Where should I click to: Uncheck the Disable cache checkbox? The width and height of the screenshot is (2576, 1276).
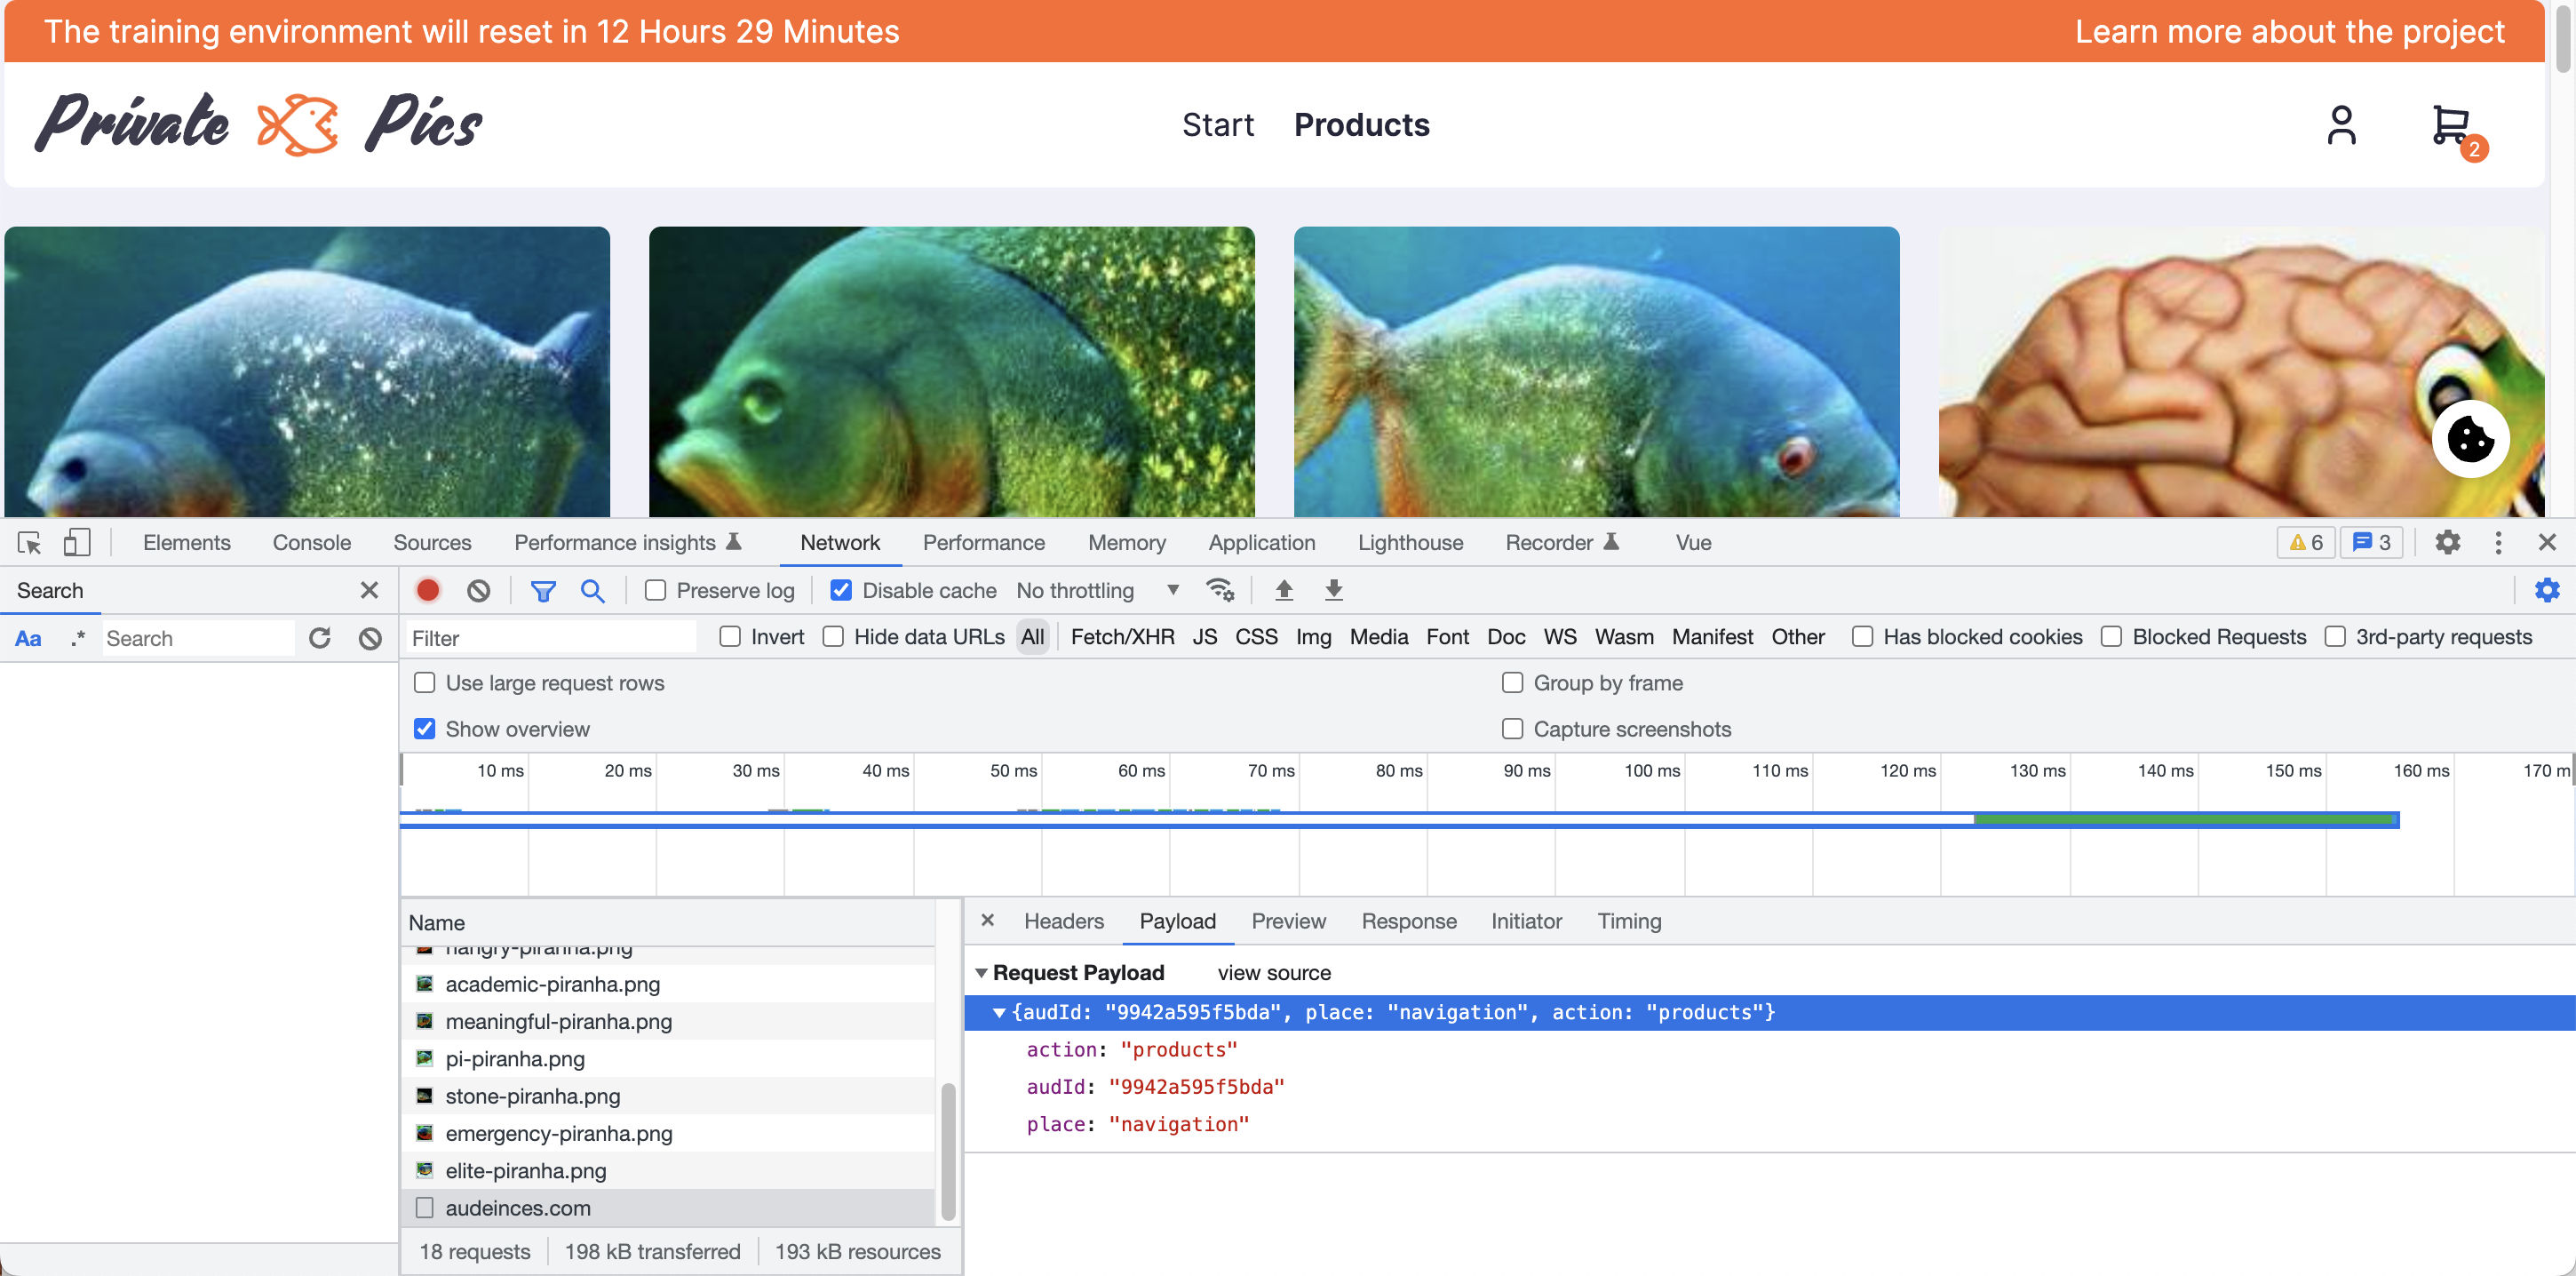click(841, 590)
